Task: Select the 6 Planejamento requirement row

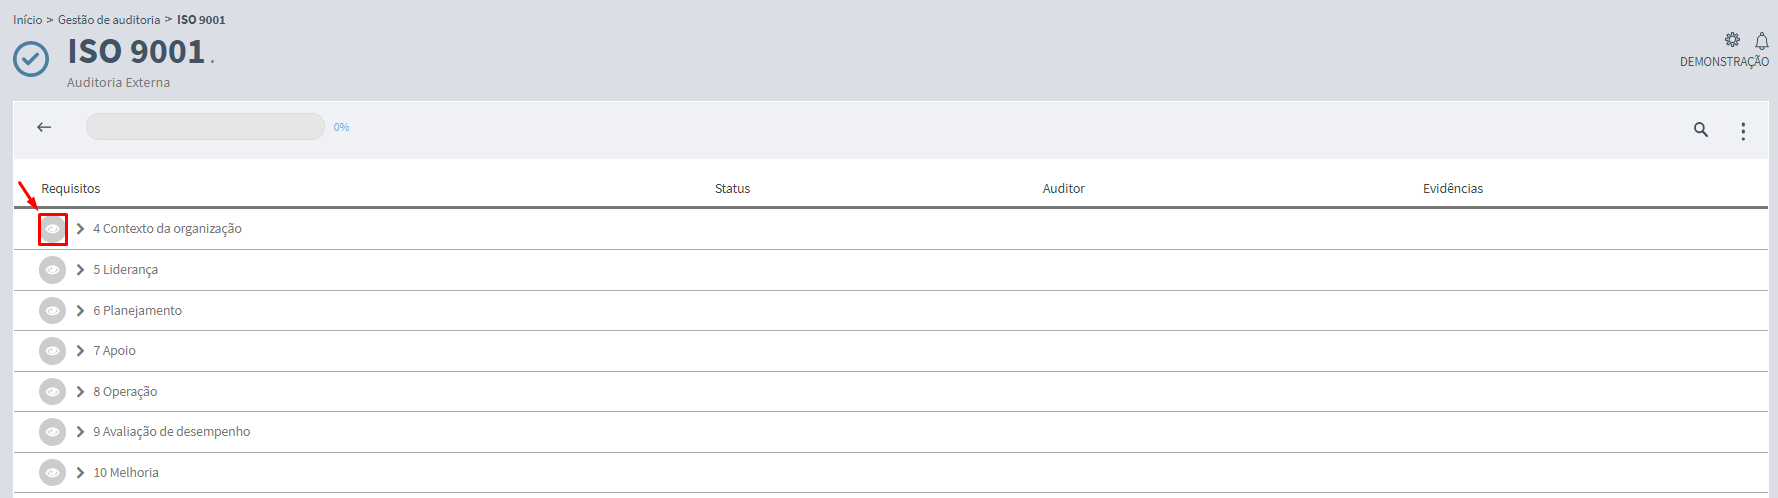Action: (x=890, y=311)
